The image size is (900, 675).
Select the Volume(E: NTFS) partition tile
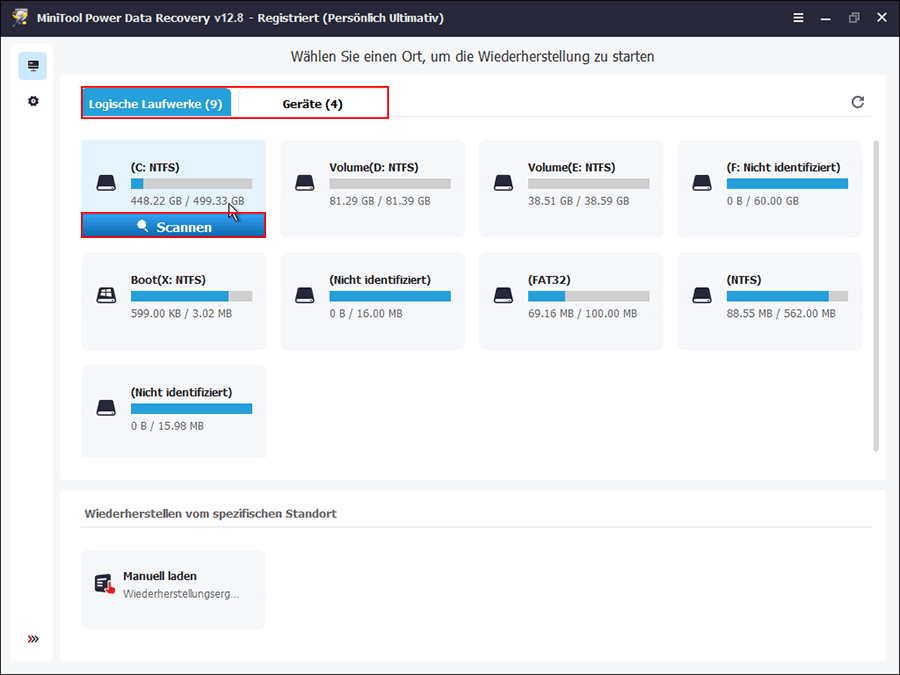click(570, 189)
